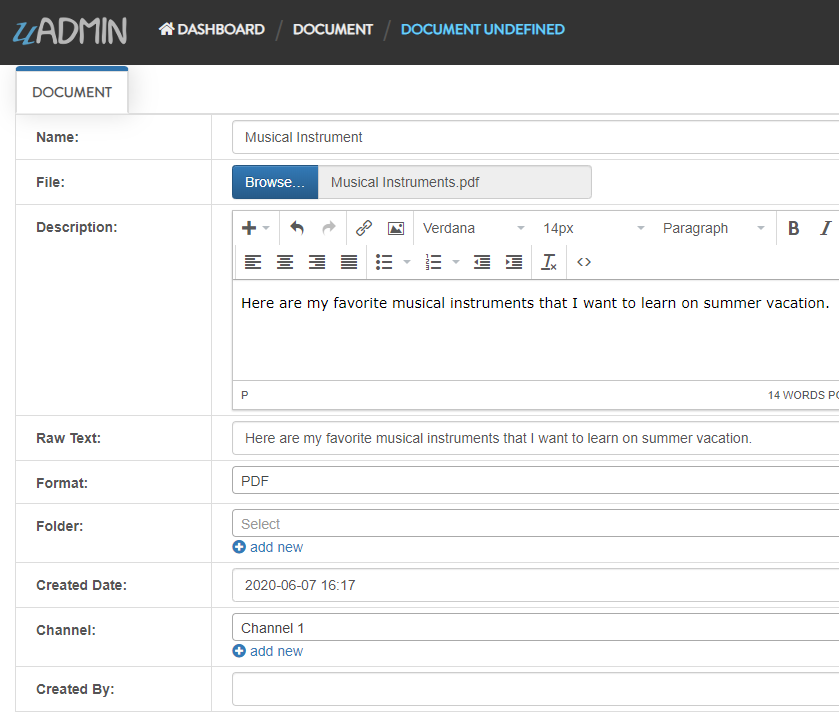Image resolution: width=839 pixels, height=713 pixels.
Task: Click the Browse... file button
Action: click(x=275, y=182)
